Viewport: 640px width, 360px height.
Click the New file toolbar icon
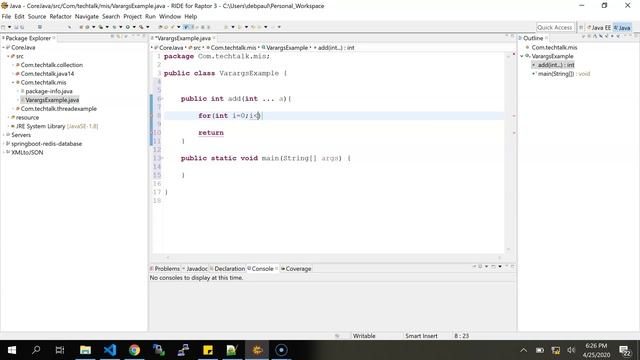(x=3, y=27)
